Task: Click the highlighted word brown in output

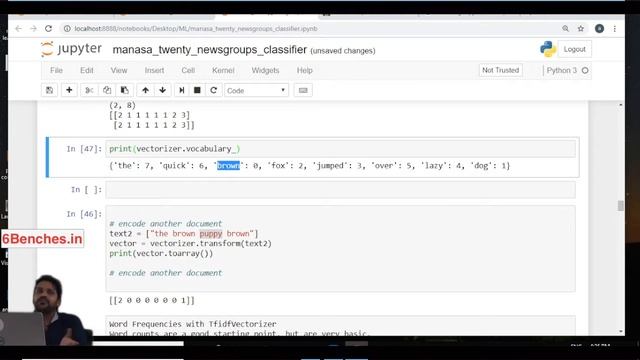Action: [228, 165]
